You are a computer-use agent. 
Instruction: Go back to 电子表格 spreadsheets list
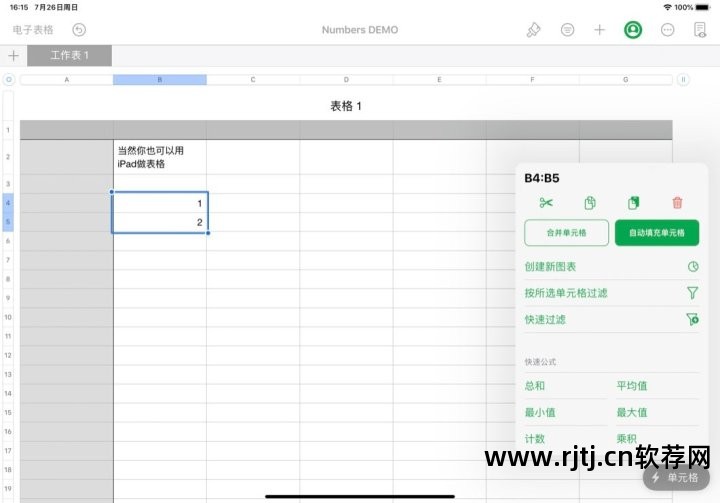pos(33,30)
